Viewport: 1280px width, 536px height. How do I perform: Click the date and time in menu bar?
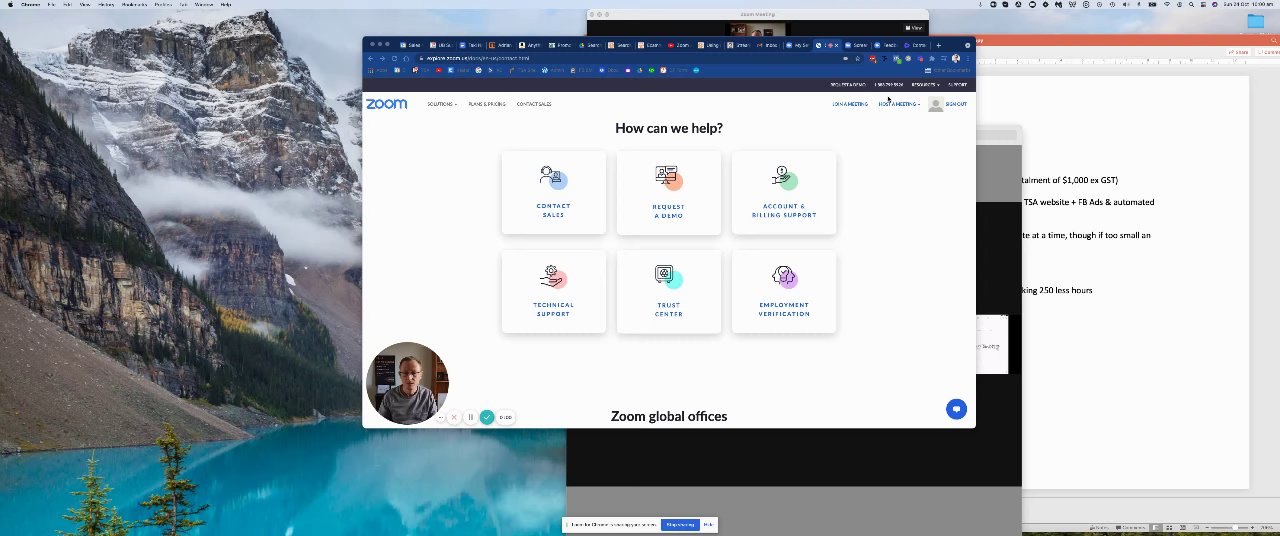click(1248, 4)
